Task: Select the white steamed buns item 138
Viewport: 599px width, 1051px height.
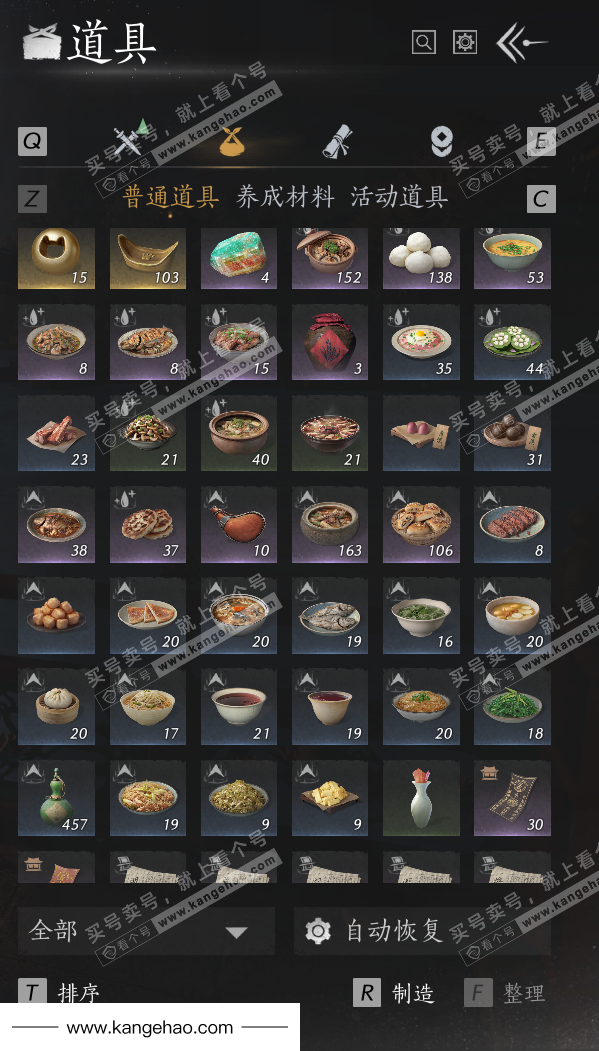Action: 421,258
